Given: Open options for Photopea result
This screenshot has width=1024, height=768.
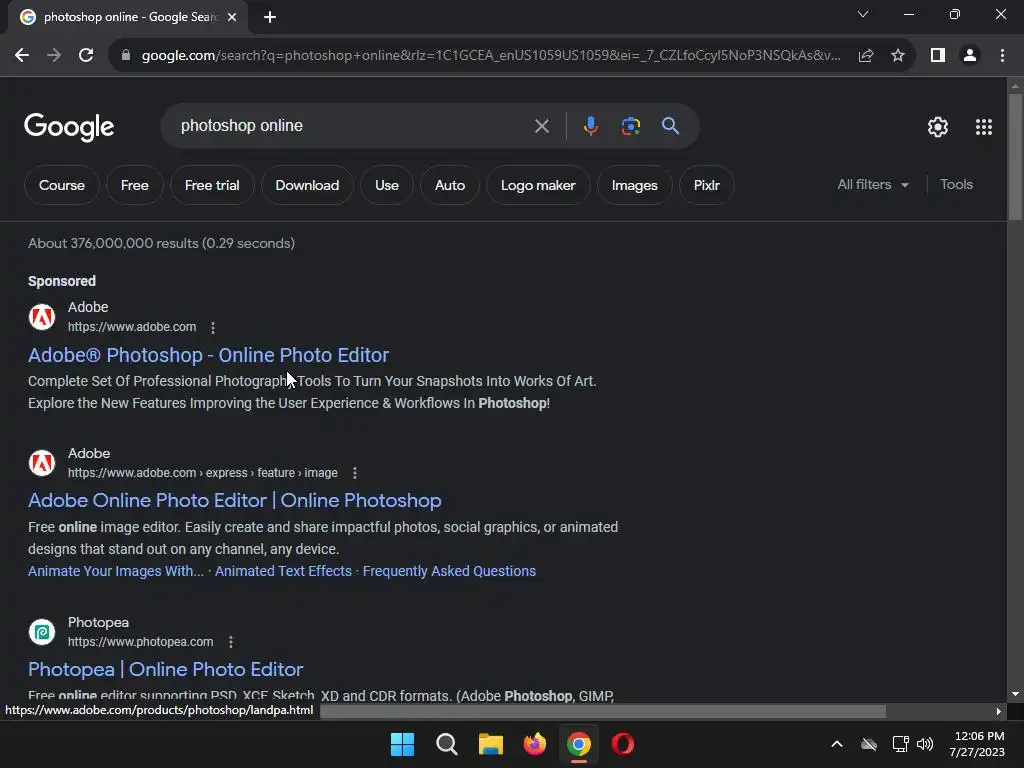Looking at the screenshot, I should [231, 642].
